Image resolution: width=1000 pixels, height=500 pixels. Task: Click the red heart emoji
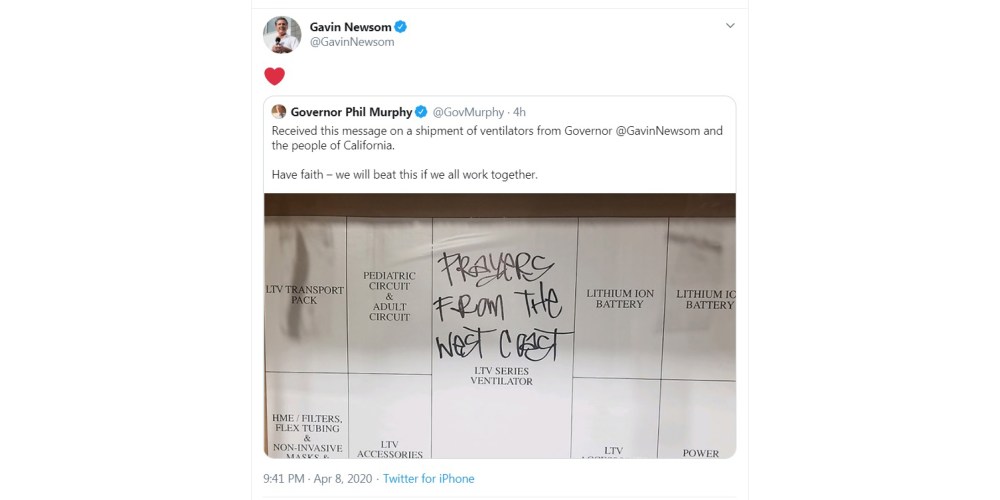(274, 76)
